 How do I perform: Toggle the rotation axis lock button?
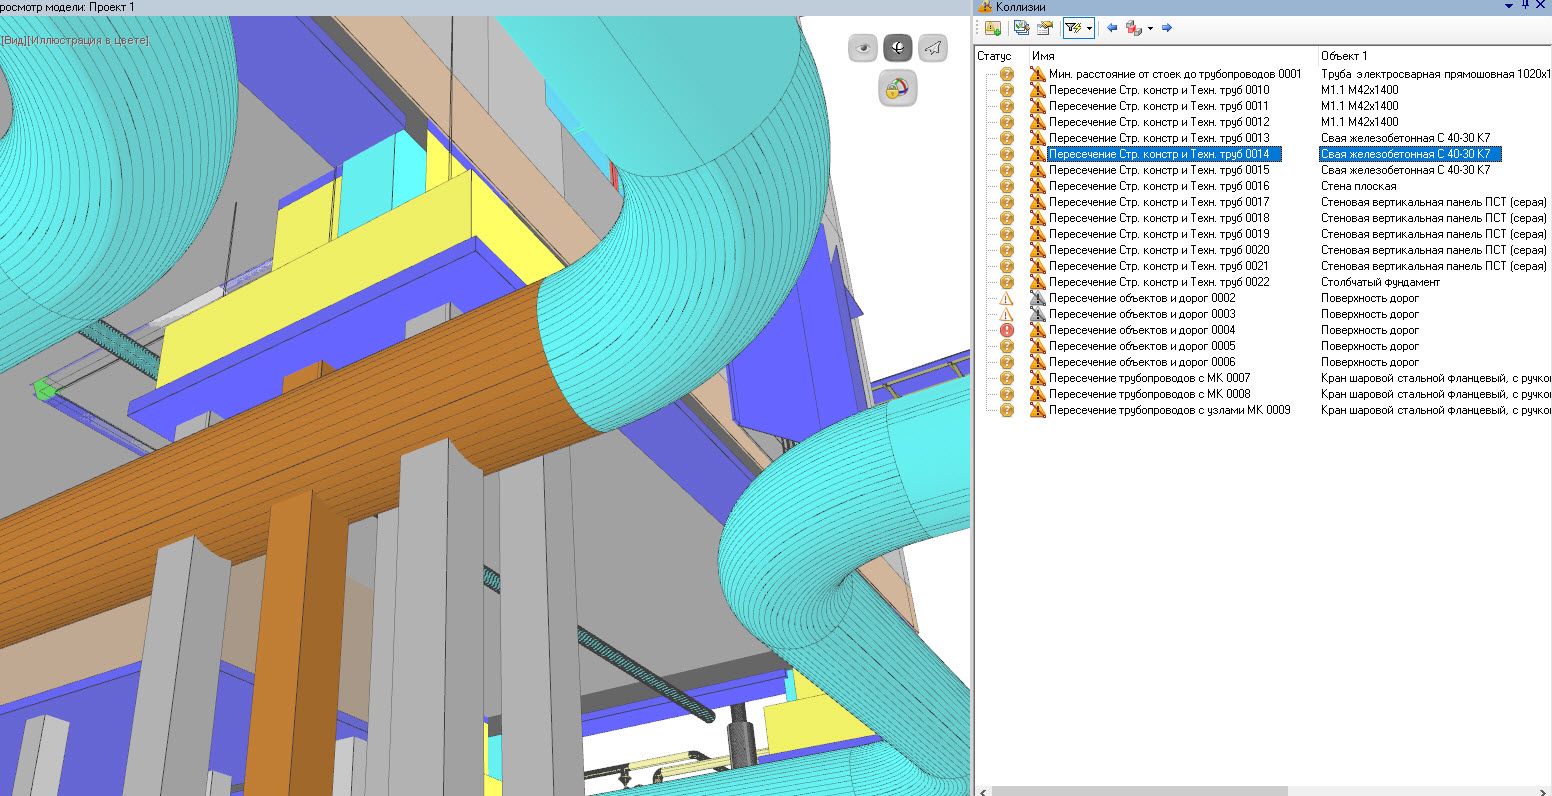[897, 89]
